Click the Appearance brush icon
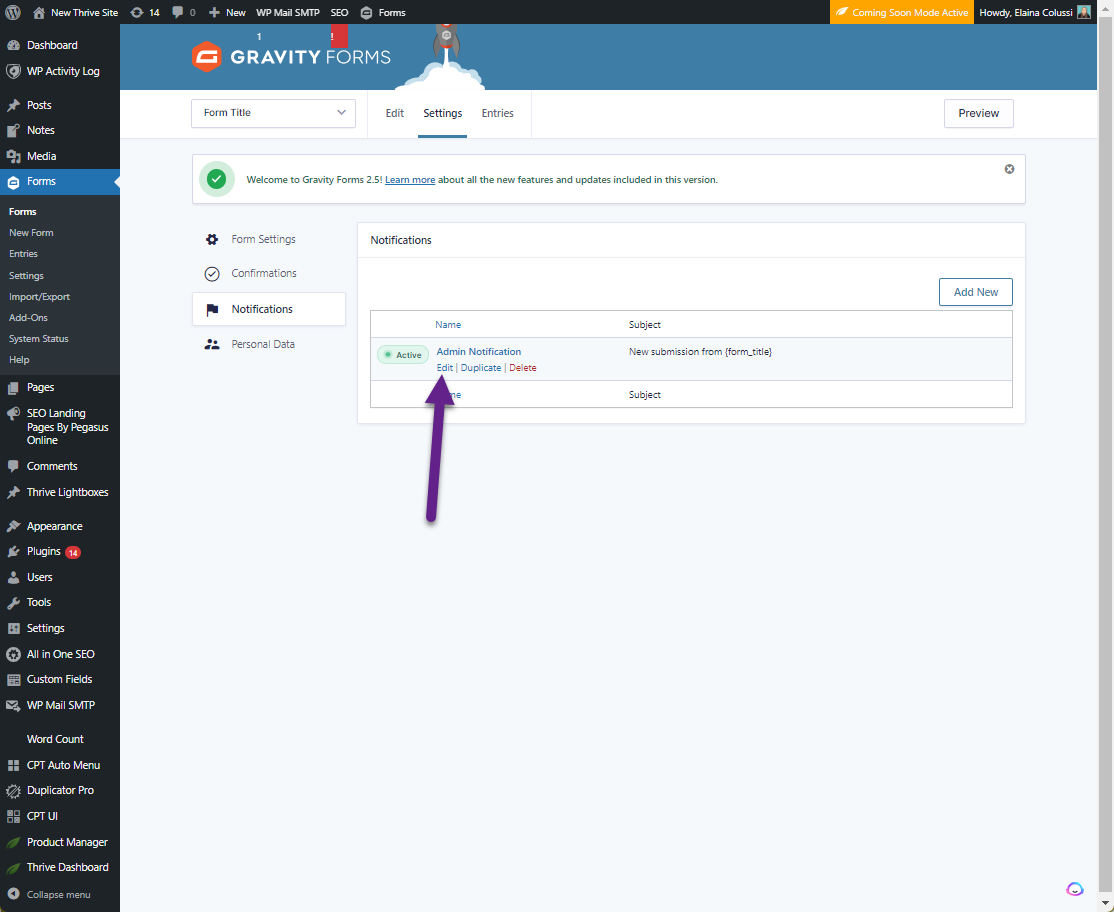 [13, 526]
